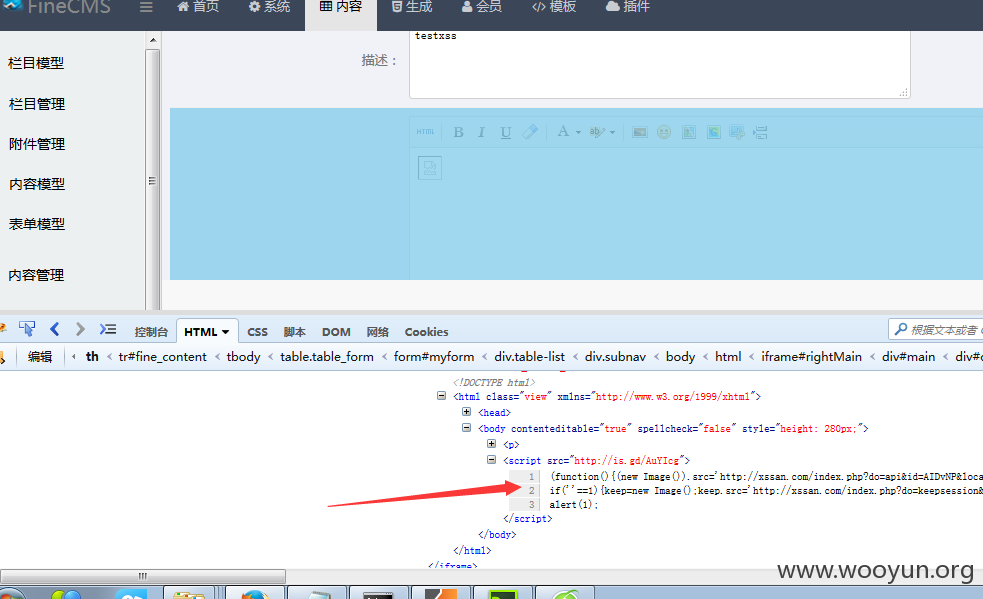This screenshot has width=983, height=599.
Task: Apply bold formatting in the editor
Action: [458, 132]
